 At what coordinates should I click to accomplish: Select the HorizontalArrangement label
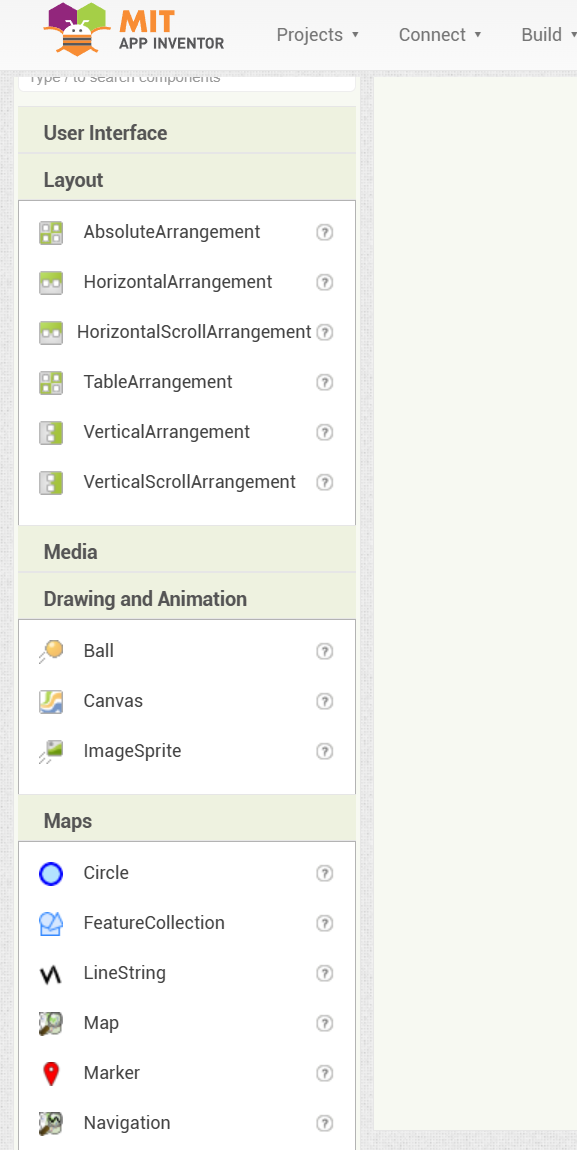[x=177, y=282]
